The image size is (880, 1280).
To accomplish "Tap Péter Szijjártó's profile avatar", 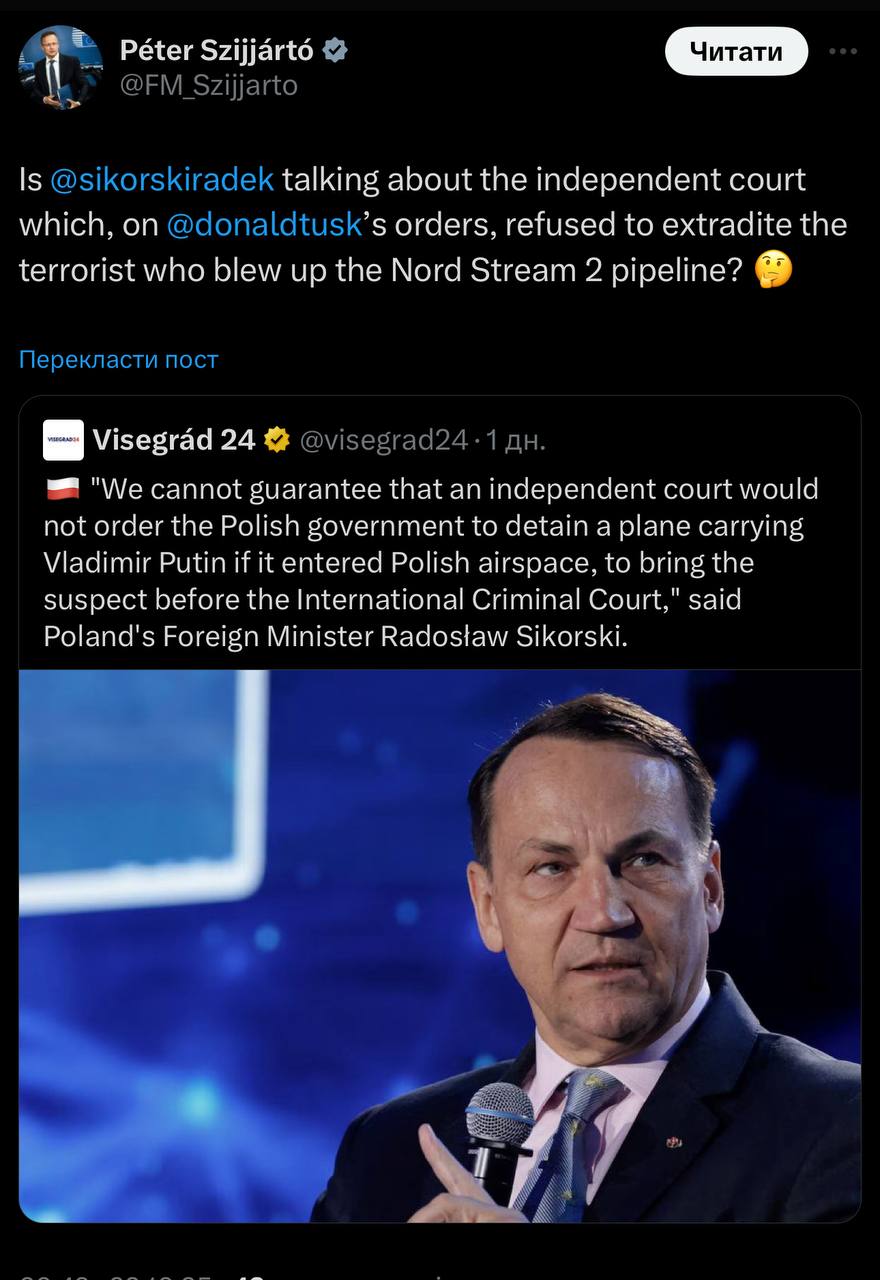I will click(60, 66).
